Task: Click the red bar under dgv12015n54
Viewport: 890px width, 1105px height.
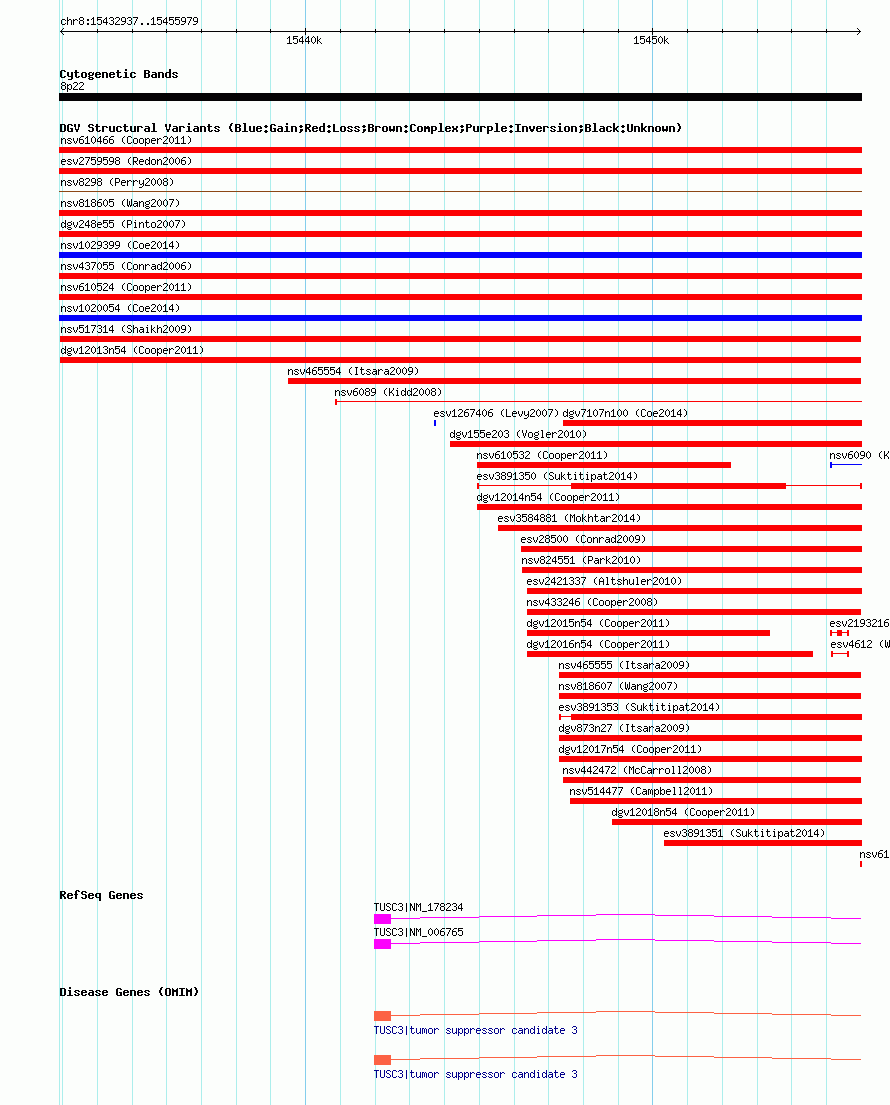Action: [648, 633]
